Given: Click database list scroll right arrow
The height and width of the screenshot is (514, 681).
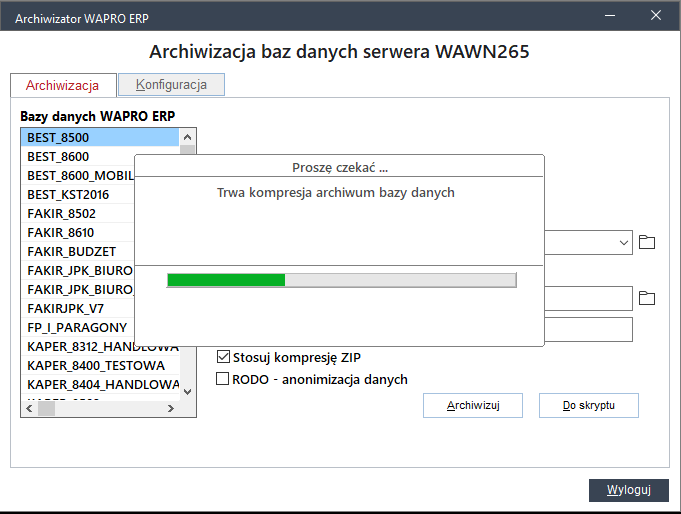Looking at the screenshot, I should click(171, 408).
